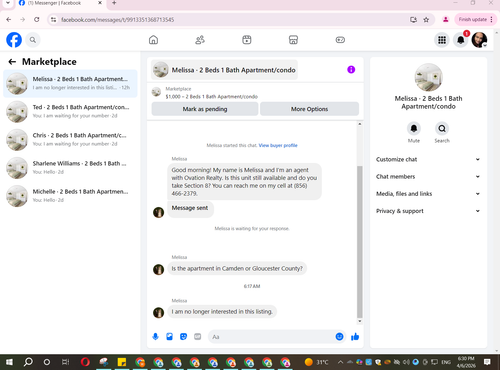Viewport: 500px width, 370px height.
Task: Go back using browser back arrow
Action: pyautogui.click(x=9, y=20)
